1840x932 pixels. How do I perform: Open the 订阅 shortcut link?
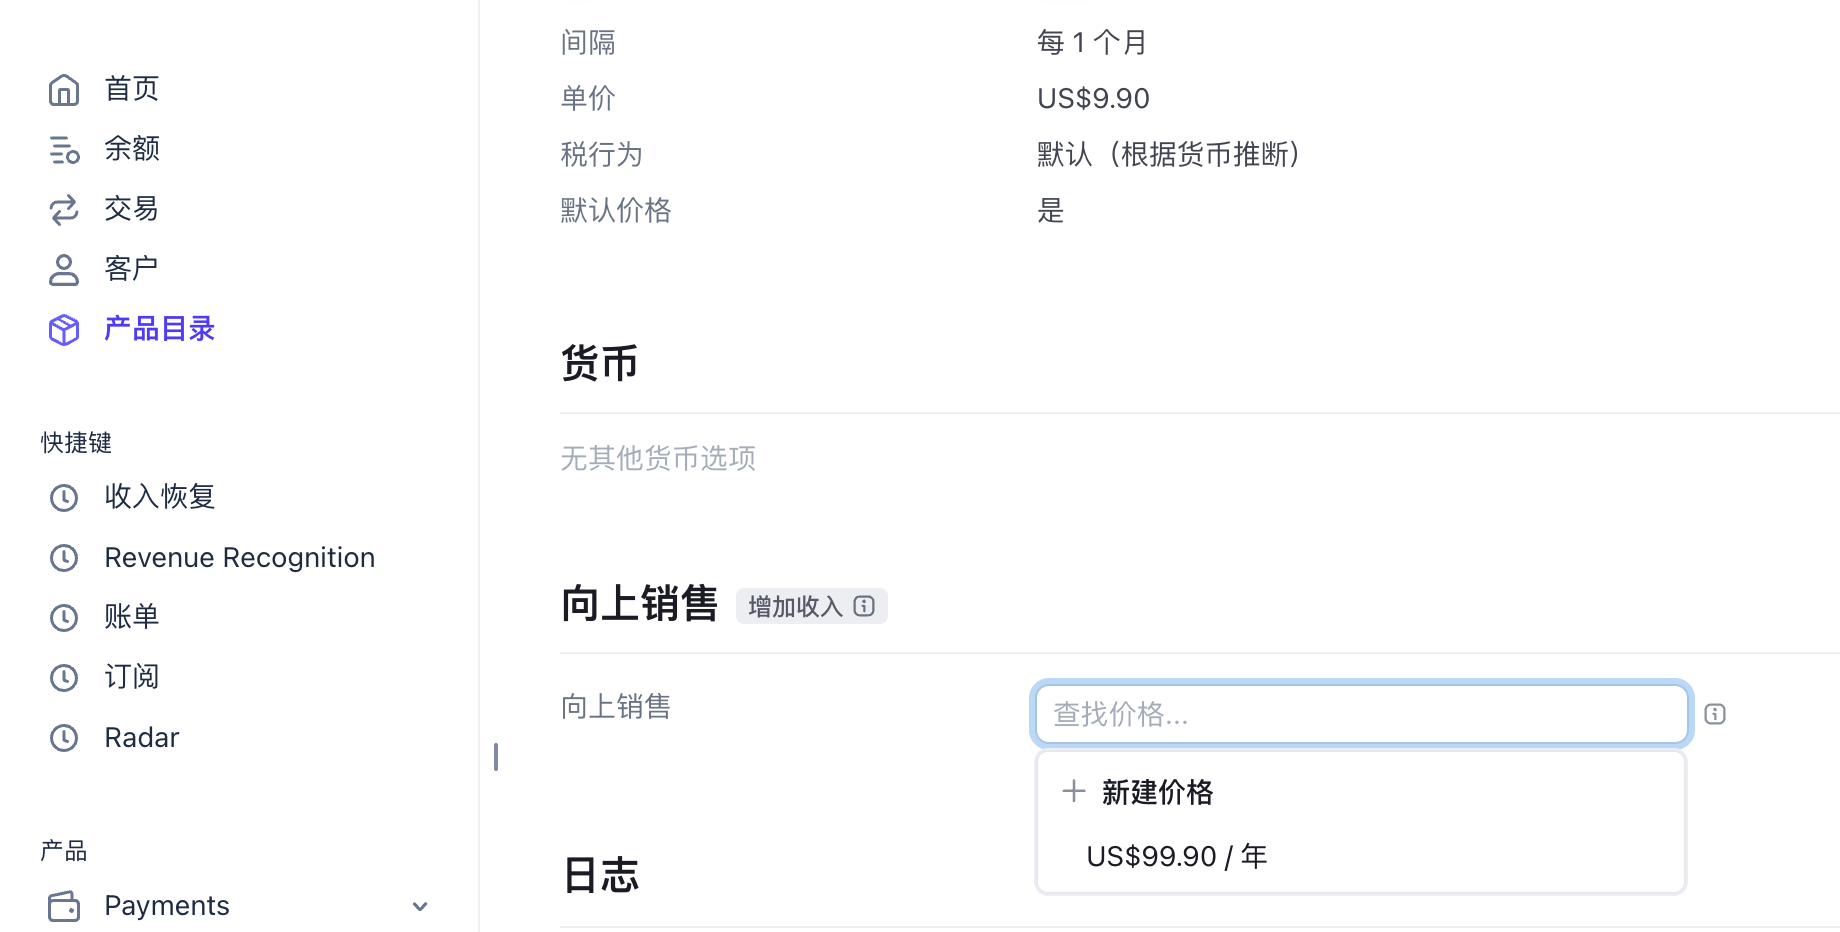click(x=132, y=677)
